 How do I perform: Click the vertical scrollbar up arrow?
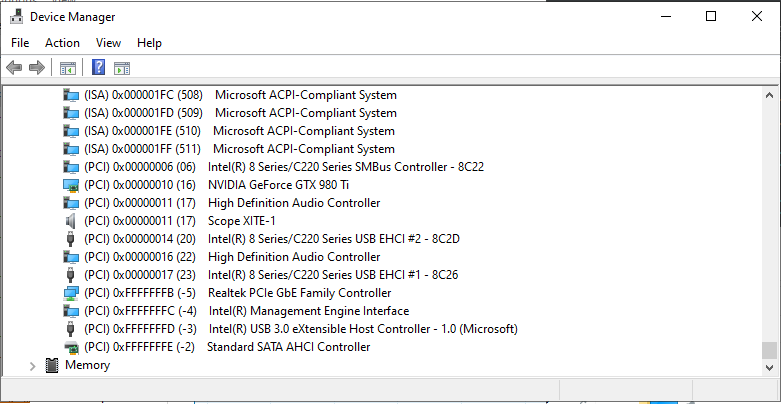(769, 94)
